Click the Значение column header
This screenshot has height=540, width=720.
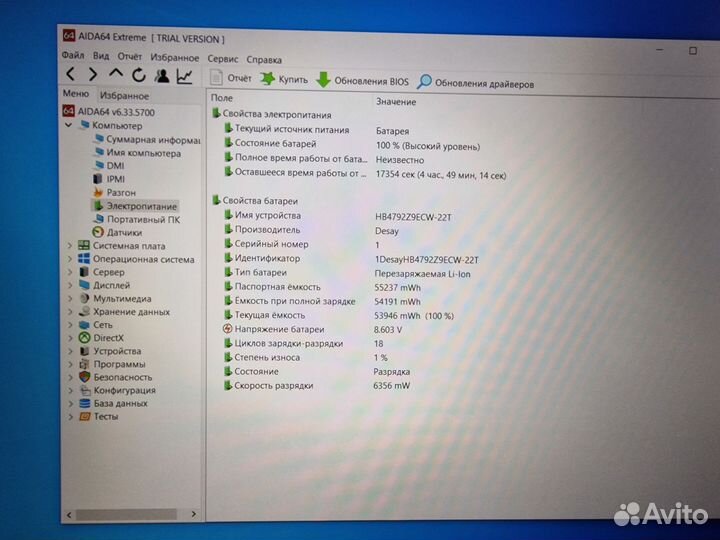[396, 102]
